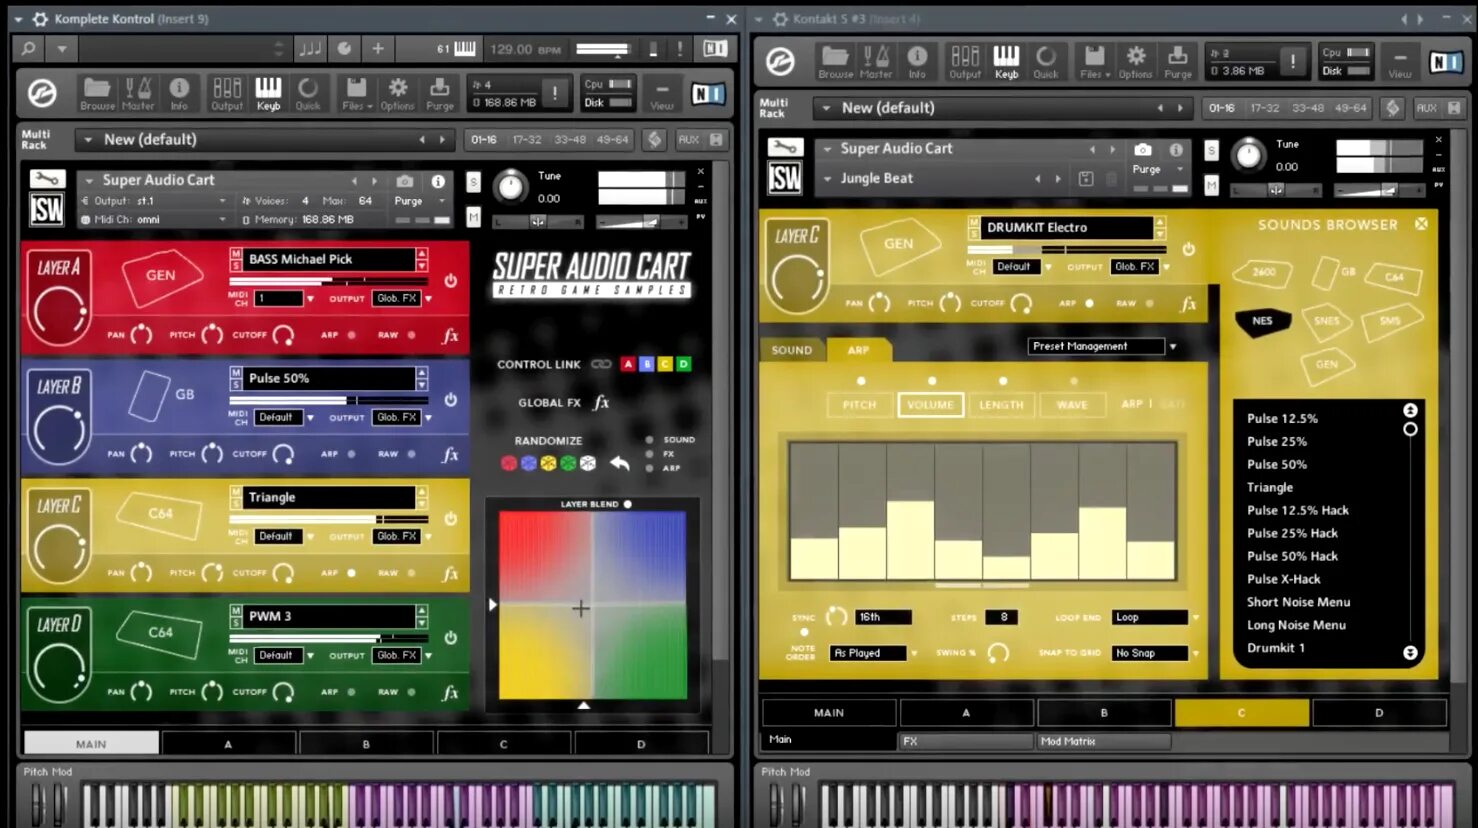Image resolution: width=1478 pixels, height=828 pixels.
Task: Choose GB source icon in Layer B
Action: click(x=150, y=395)
